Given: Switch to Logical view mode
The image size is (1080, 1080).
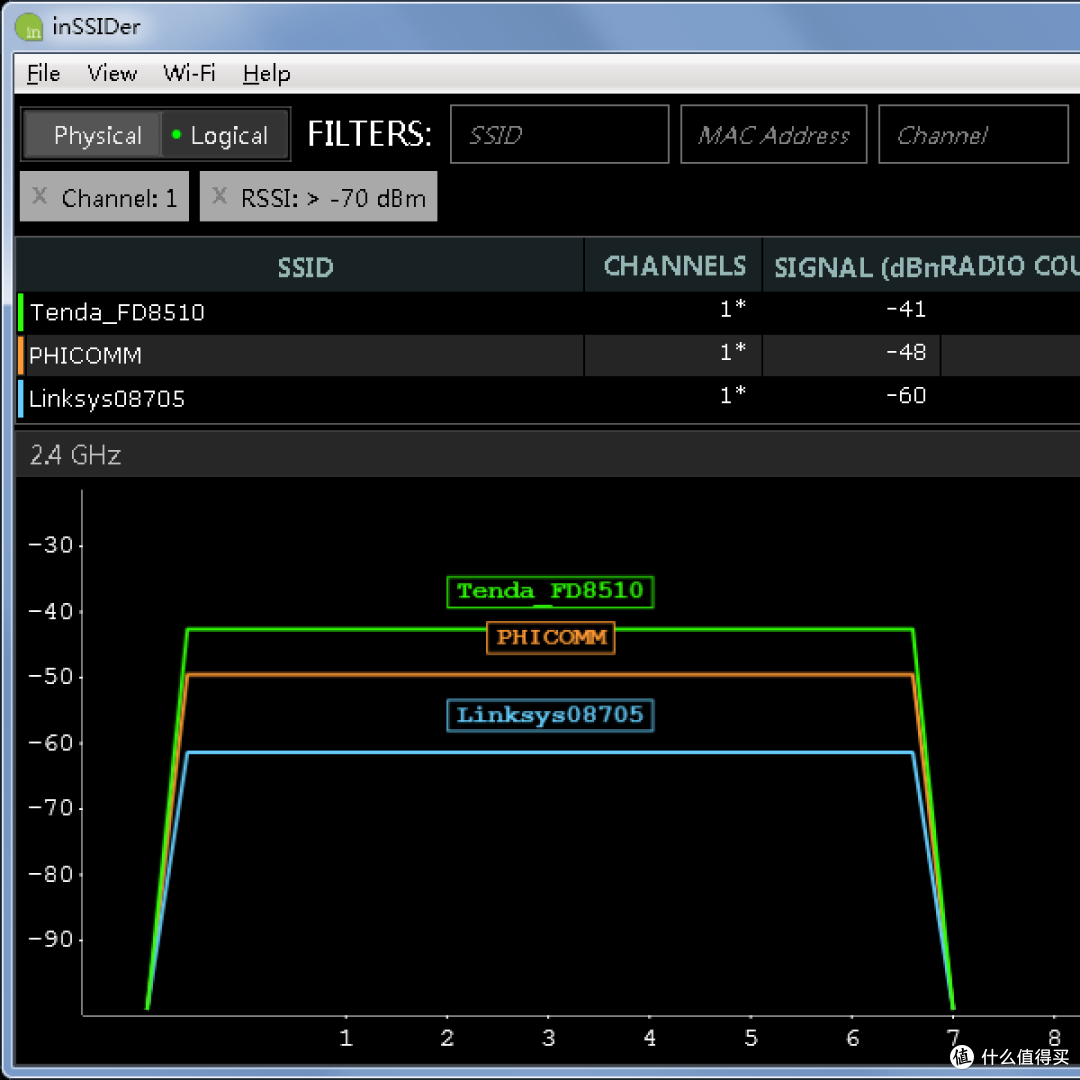Looking at the screenshot, I should [225, 135].
